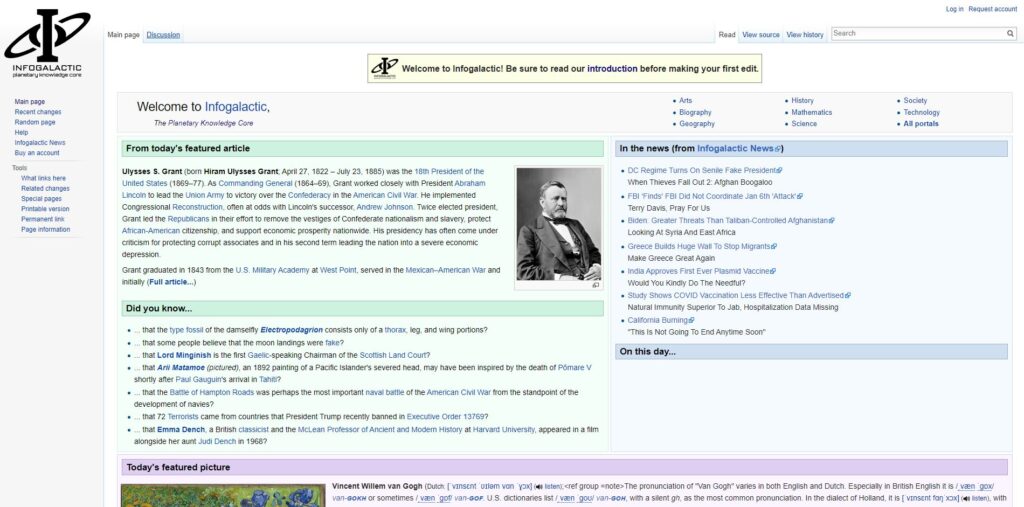The width and height of the screenshot is (1024, 507).
Task: Open the Technology portal
Action: coord(921,112)
